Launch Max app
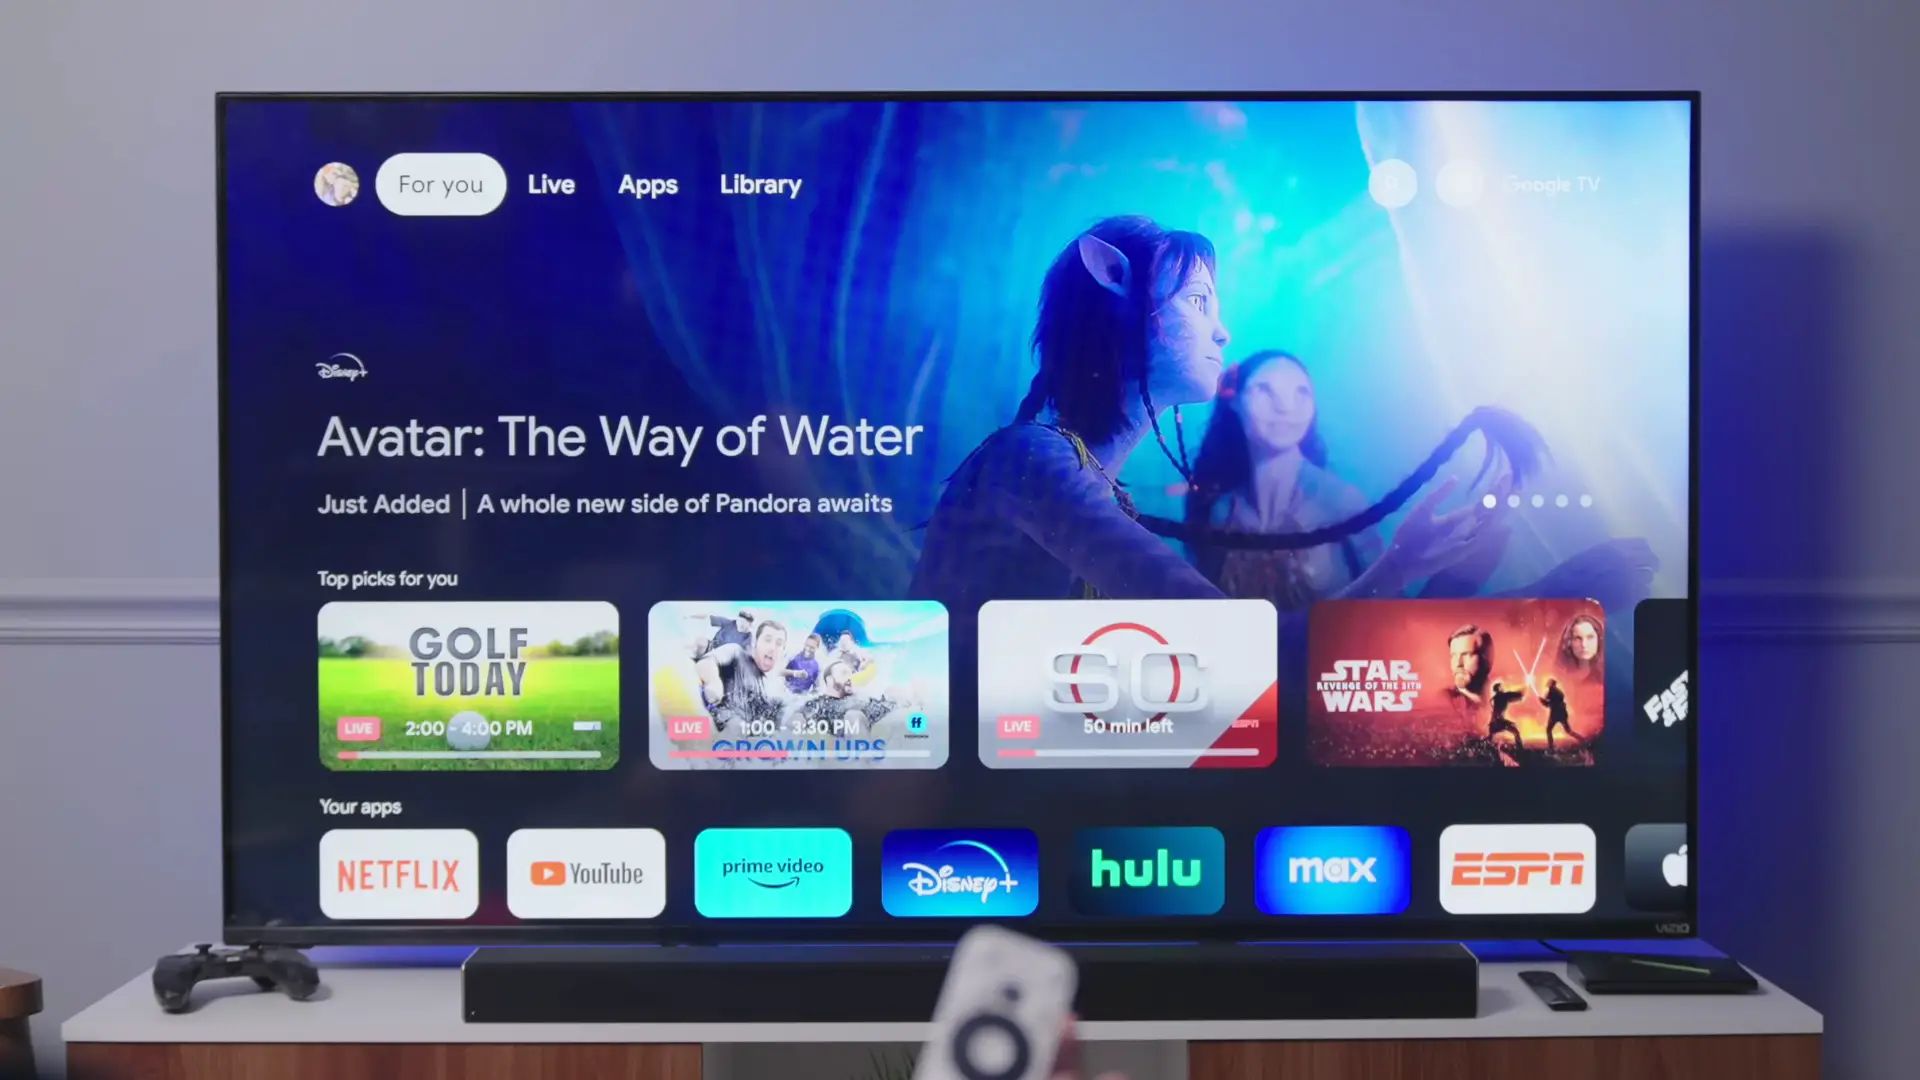This screenshot has height=1080, width=1920. tap(1331, 872)
